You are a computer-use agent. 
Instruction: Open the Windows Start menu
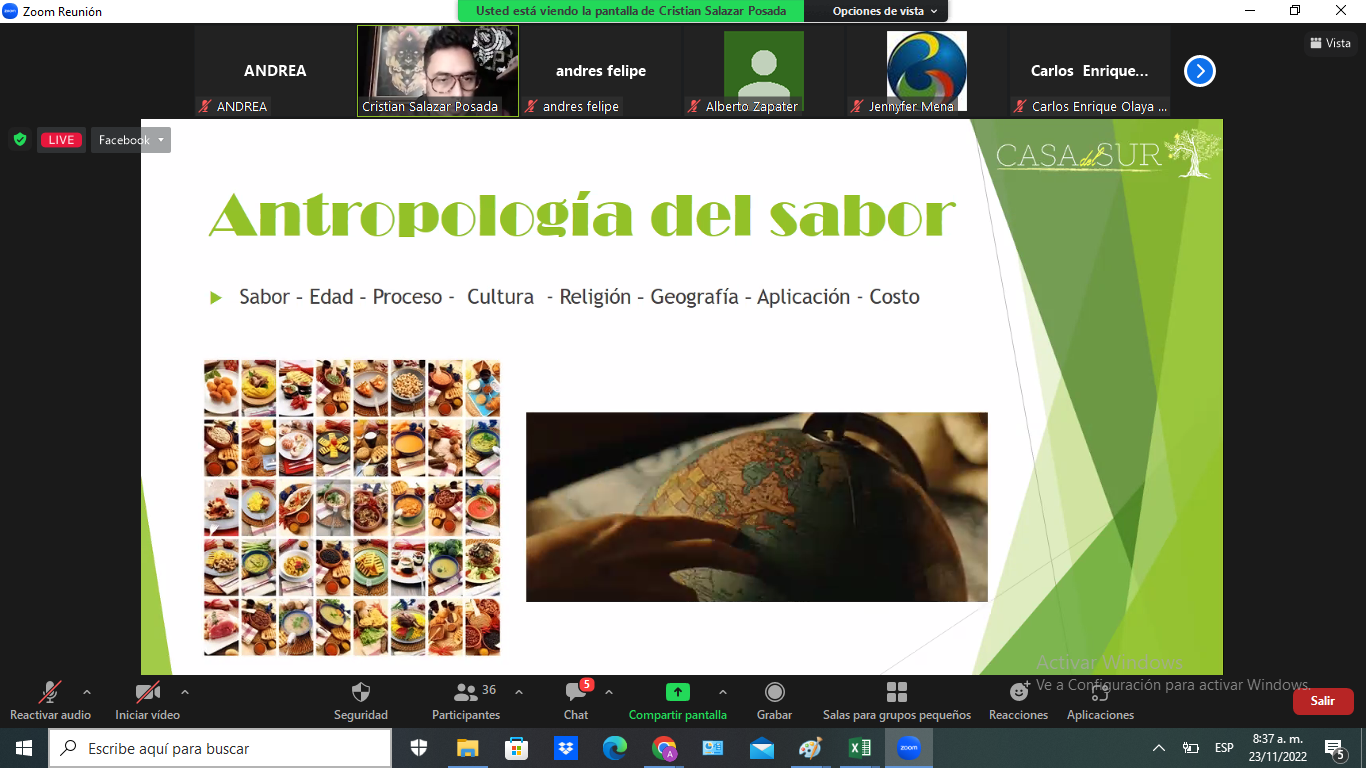[24, 748]
